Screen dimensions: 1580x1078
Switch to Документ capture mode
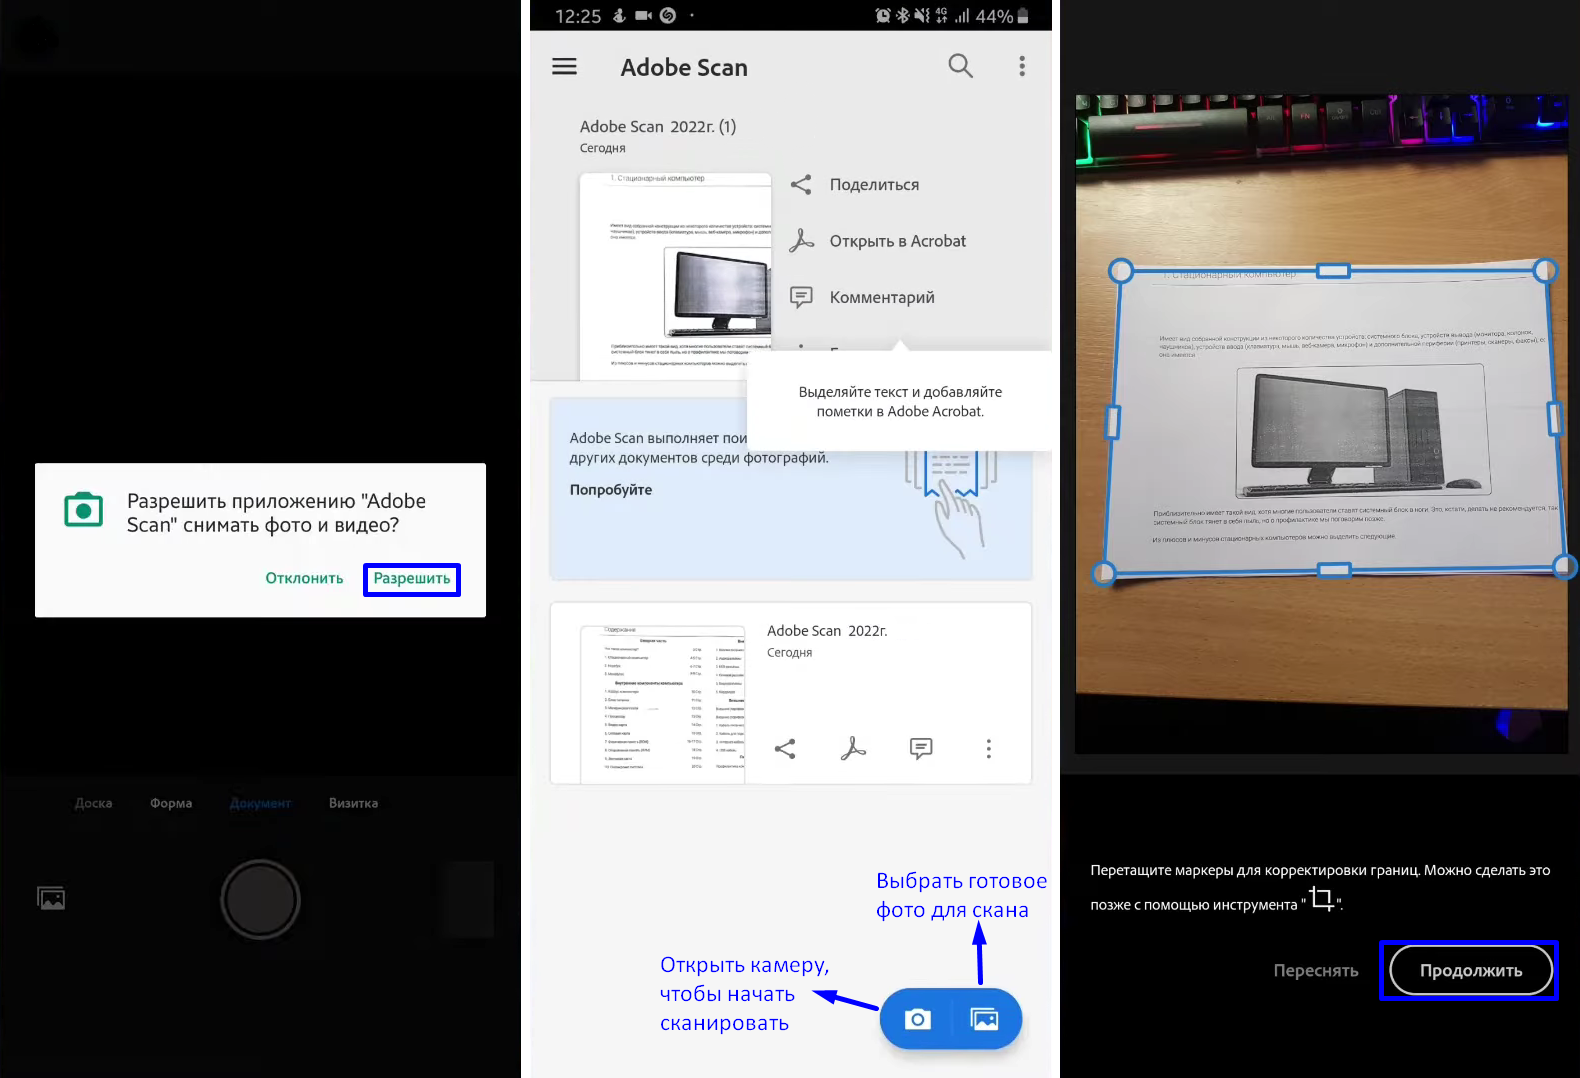tap(260, 803)
